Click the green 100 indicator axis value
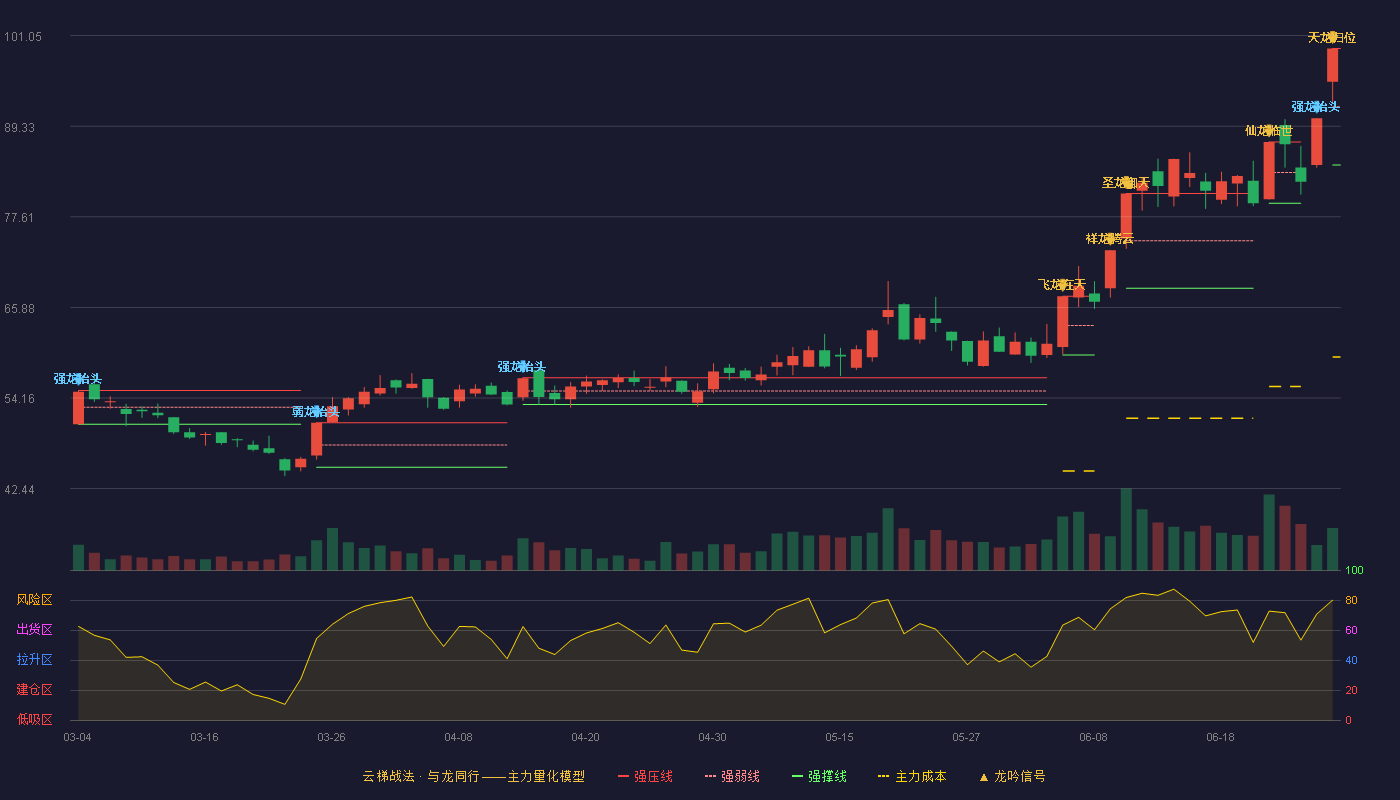The image size is (1400, 800). pos(1354,571)
